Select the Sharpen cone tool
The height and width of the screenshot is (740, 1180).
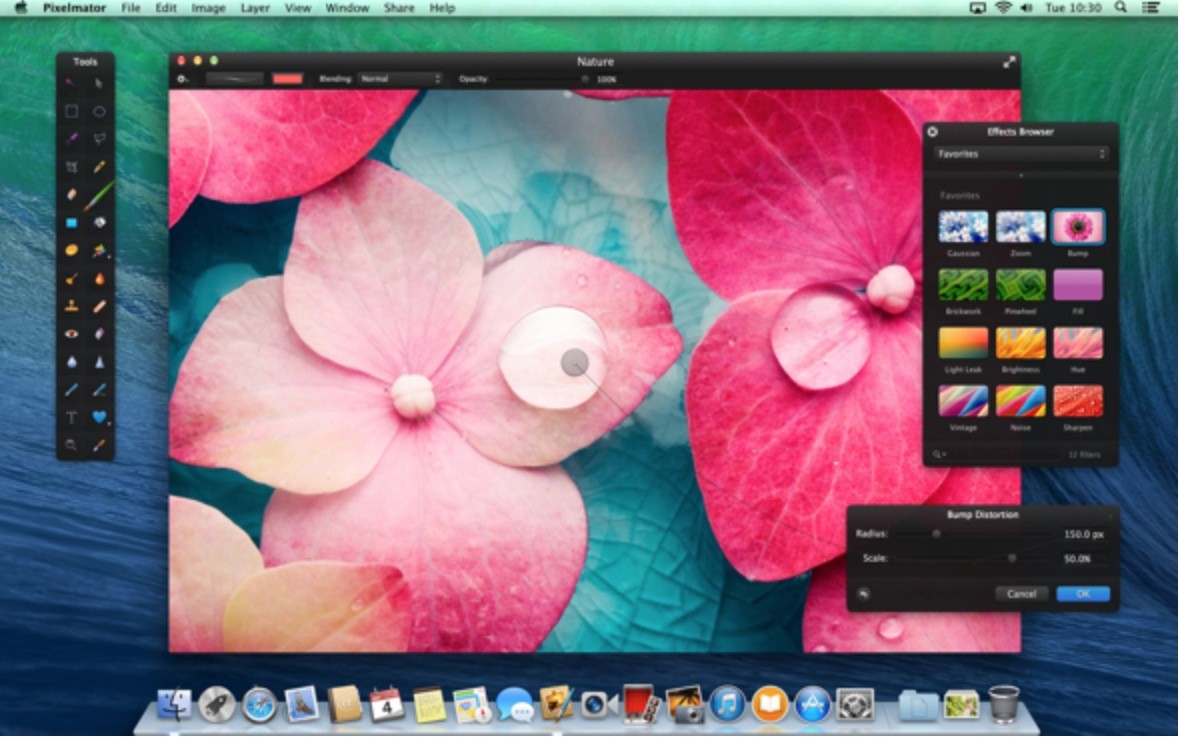pyautogui.click(x=99, y=361)
